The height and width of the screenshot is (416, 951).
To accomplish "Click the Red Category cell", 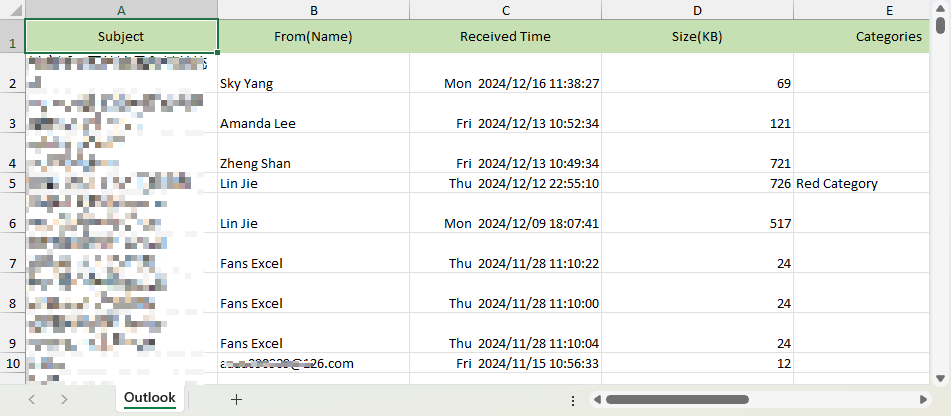I will coord(836,184).
